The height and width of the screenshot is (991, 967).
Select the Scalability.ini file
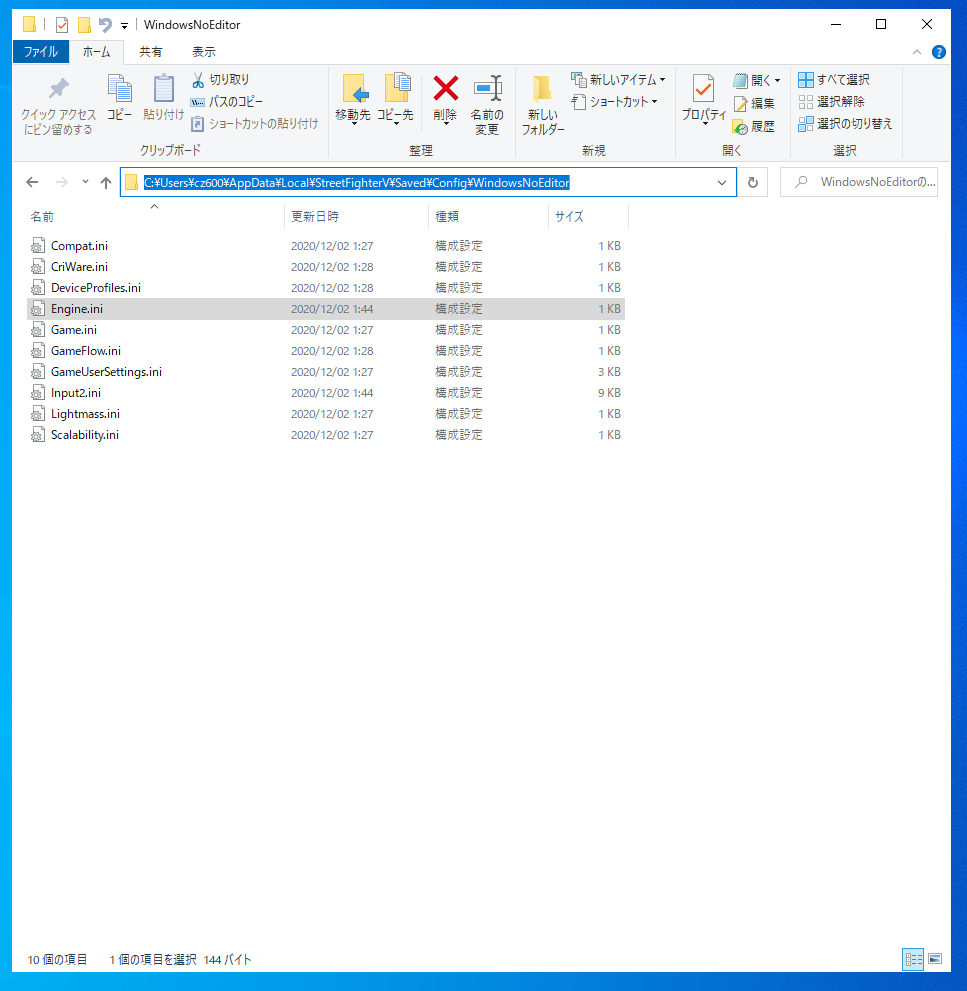(x=325, y=435)
